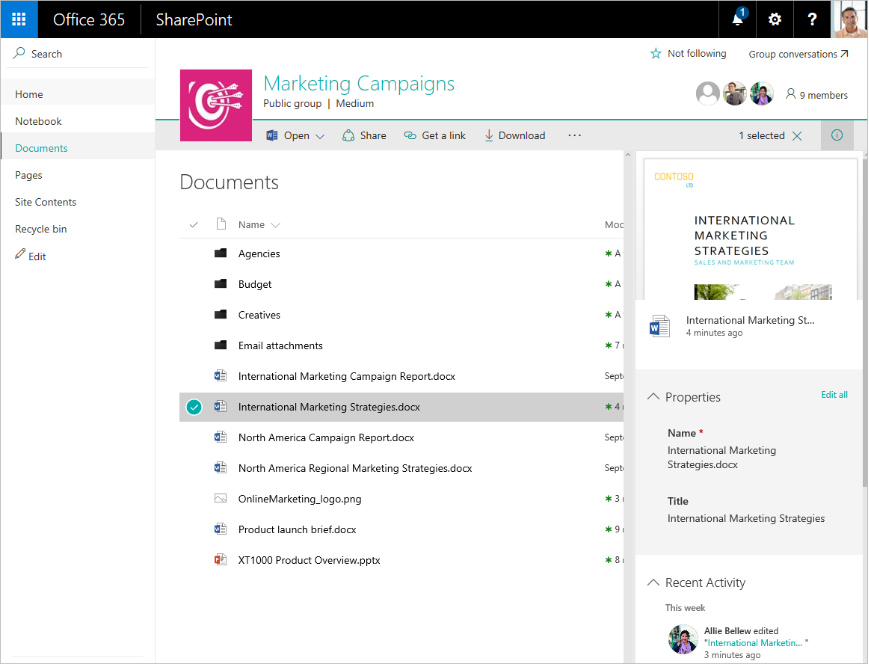Click the first gray member avatar
The height and width of the screenshot is (665, 869).
click(708, 94)
